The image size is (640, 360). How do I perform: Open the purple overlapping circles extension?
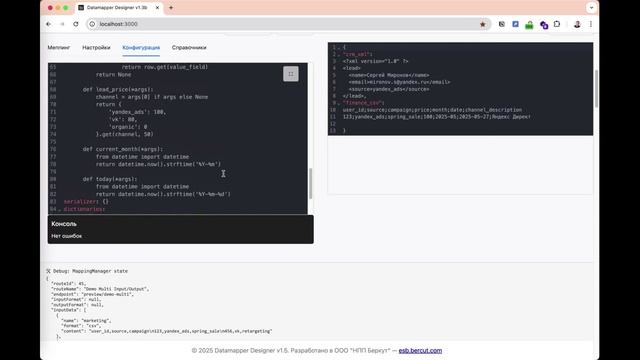point(544,25)
